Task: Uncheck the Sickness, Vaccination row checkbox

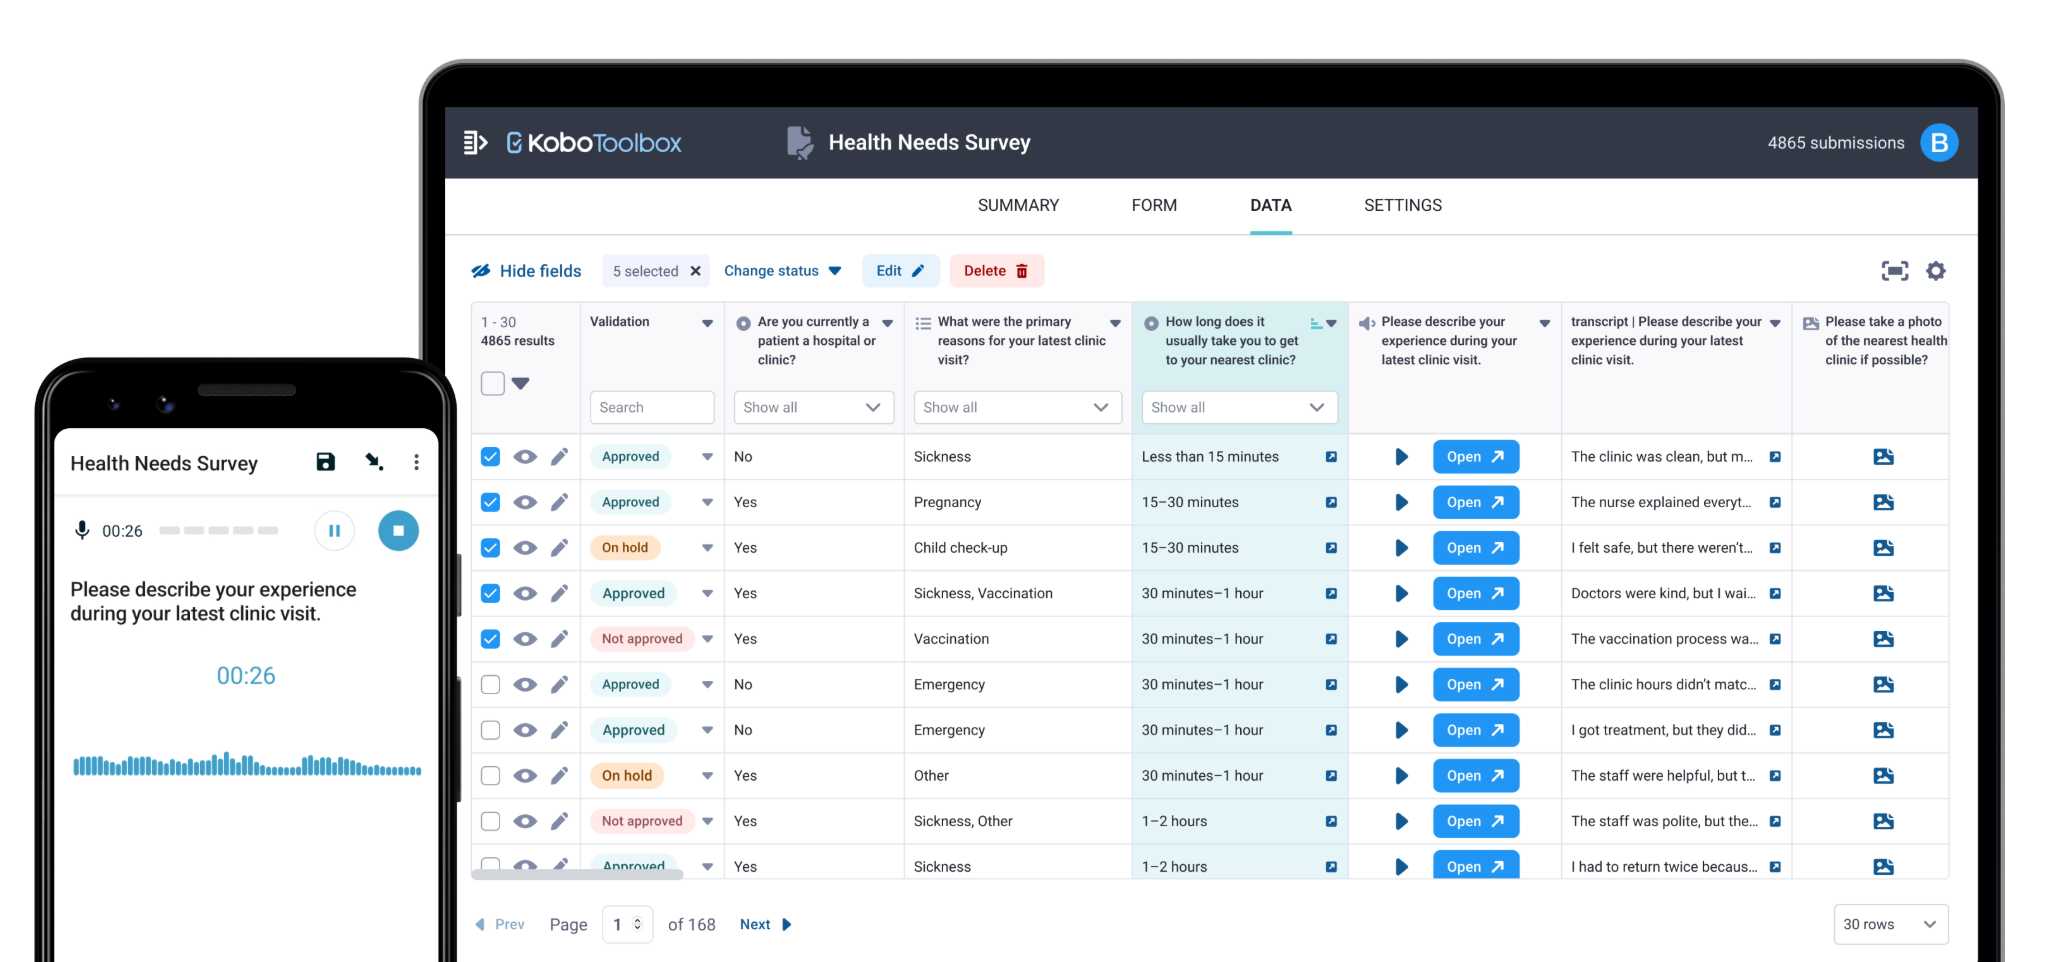Action: [490, 594]
